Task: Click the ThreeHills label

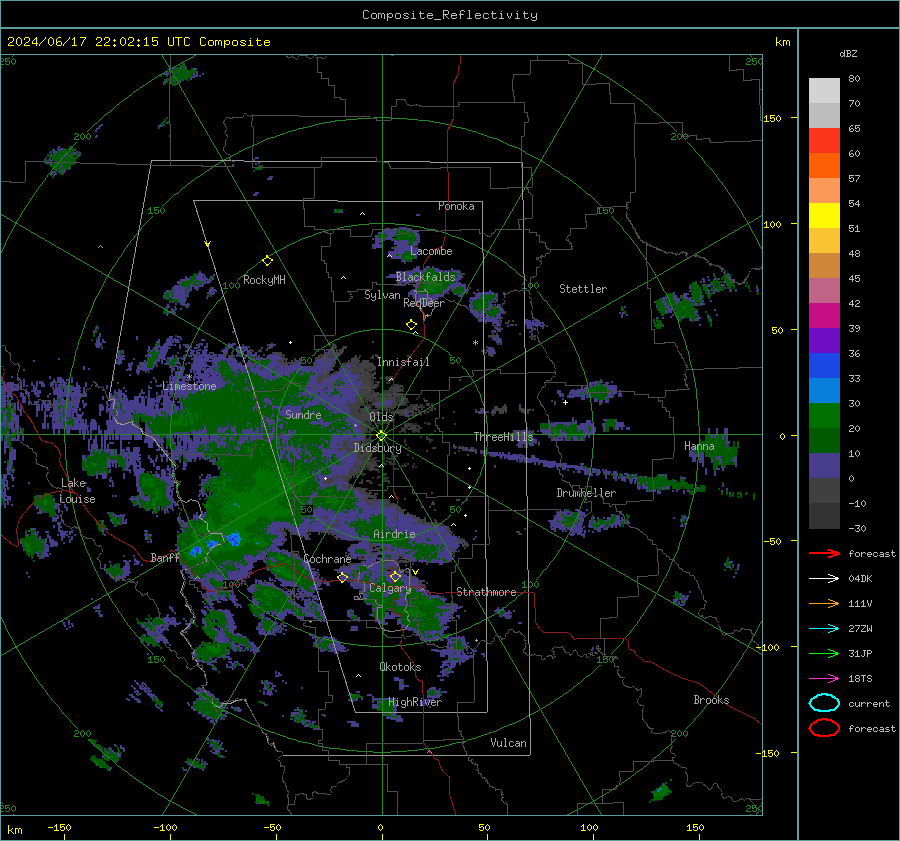Action: (x=503, y=437)
